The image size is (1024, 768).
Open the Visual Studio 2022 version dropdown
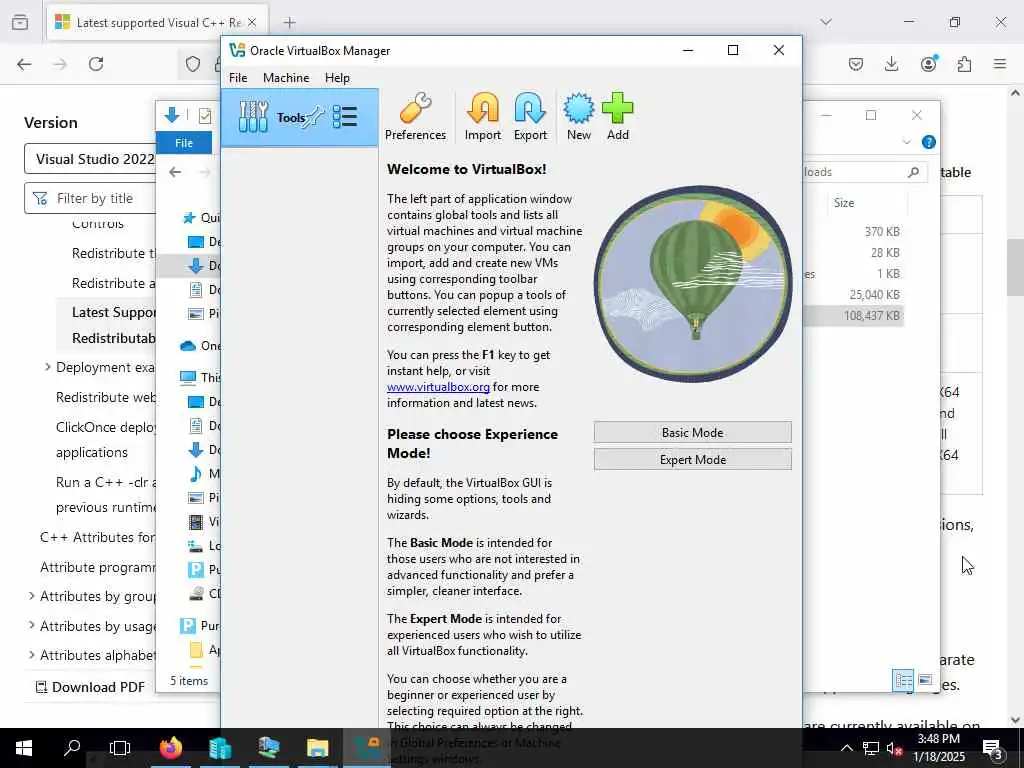[x=90, y=159]
